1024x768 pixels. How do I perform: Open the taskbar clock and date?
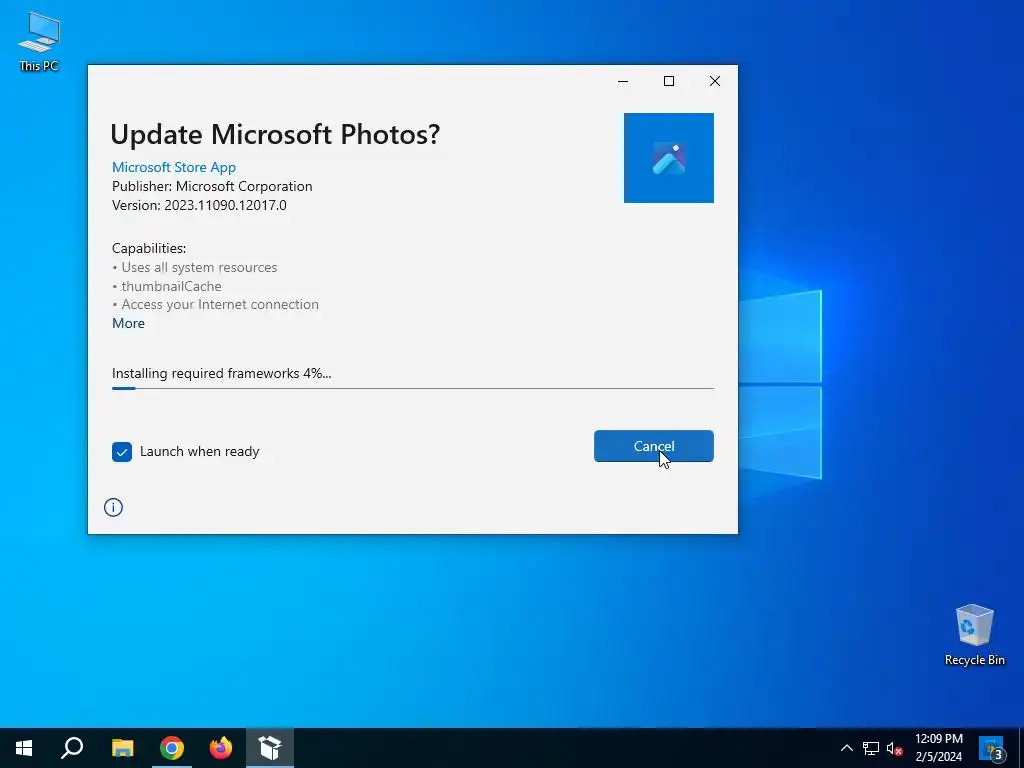938,748
